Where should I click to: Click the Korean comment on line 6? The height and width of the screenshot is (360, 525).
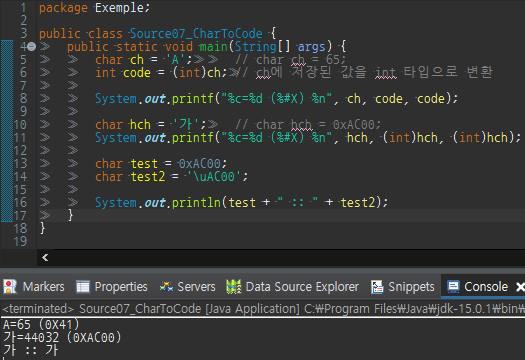(364, 72)
